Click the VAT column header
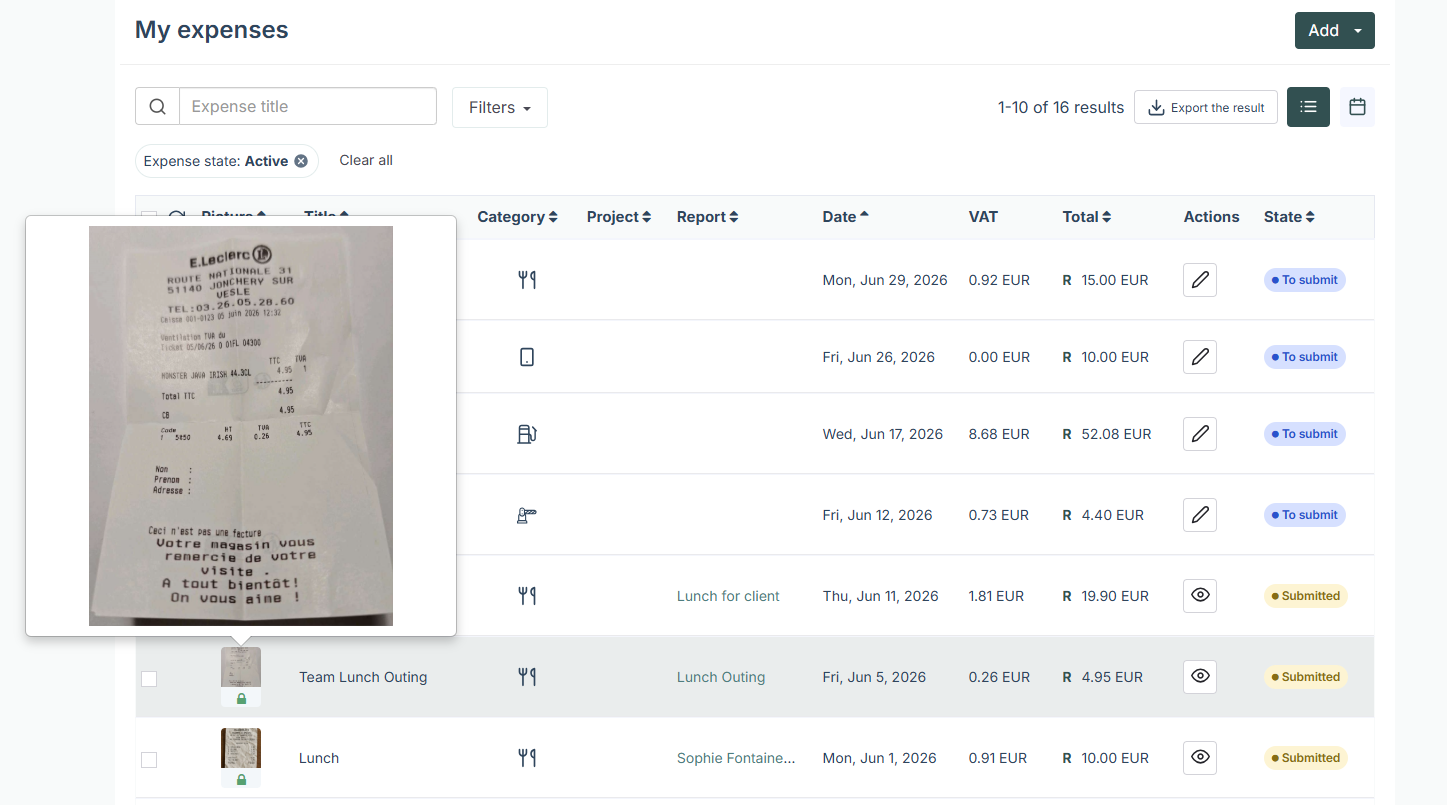Viewport: 1447px width, 805px height. tap(983, 217)
